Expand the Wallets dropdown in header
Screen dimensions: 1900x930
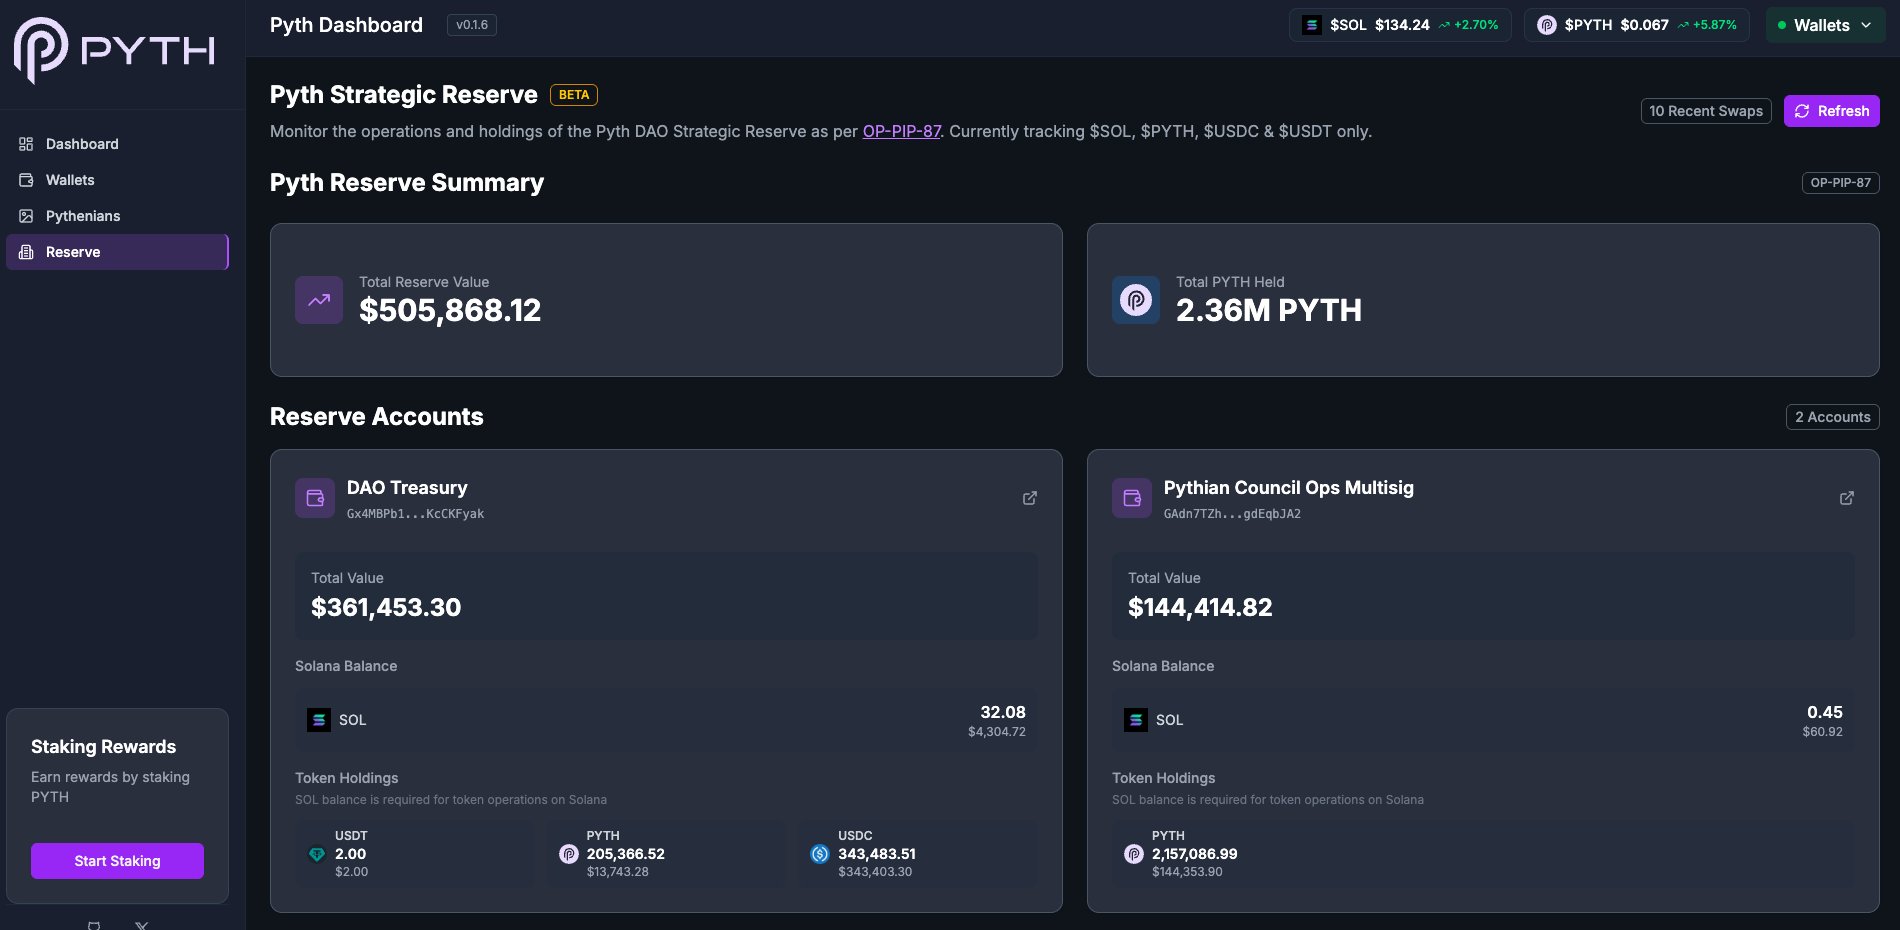1825,25
